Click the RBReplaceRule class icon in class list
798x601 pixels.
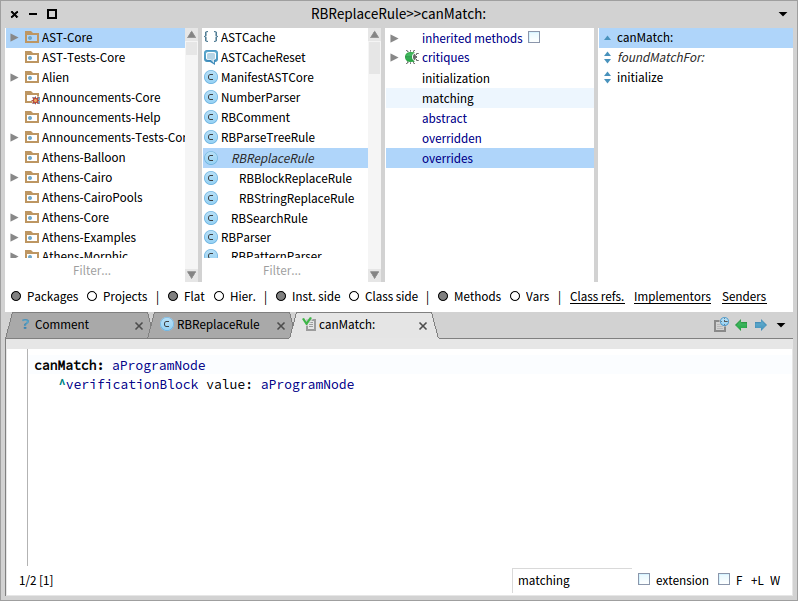click(211, 158)
